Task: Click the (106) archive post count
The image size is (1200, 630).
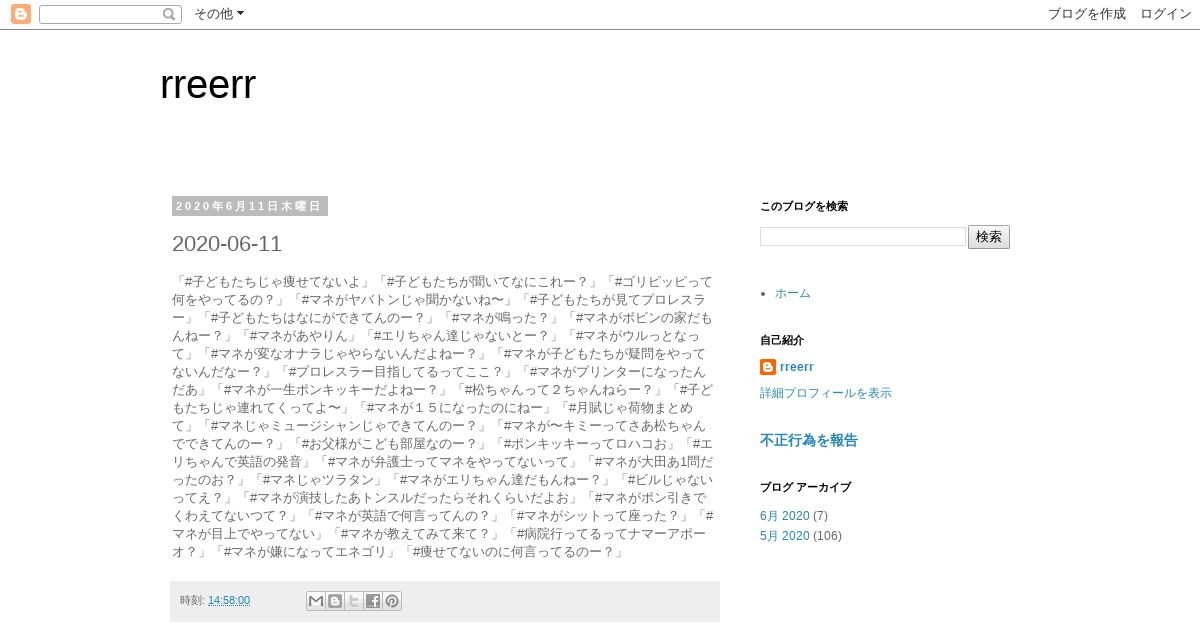Action: [x=828, y=536]
